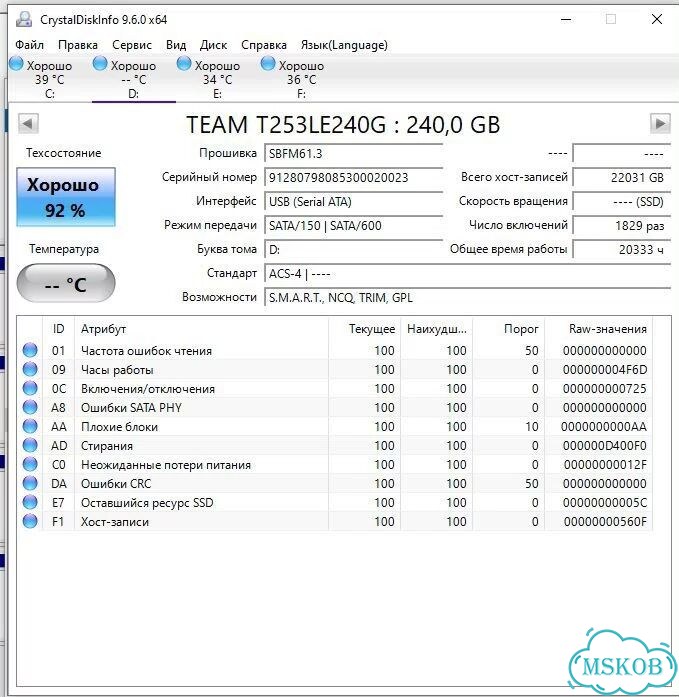The width and height of the screenshot is (679, 697).
Task: Click status orb for attribute 09 Часы работы
Action: point(30,369)
